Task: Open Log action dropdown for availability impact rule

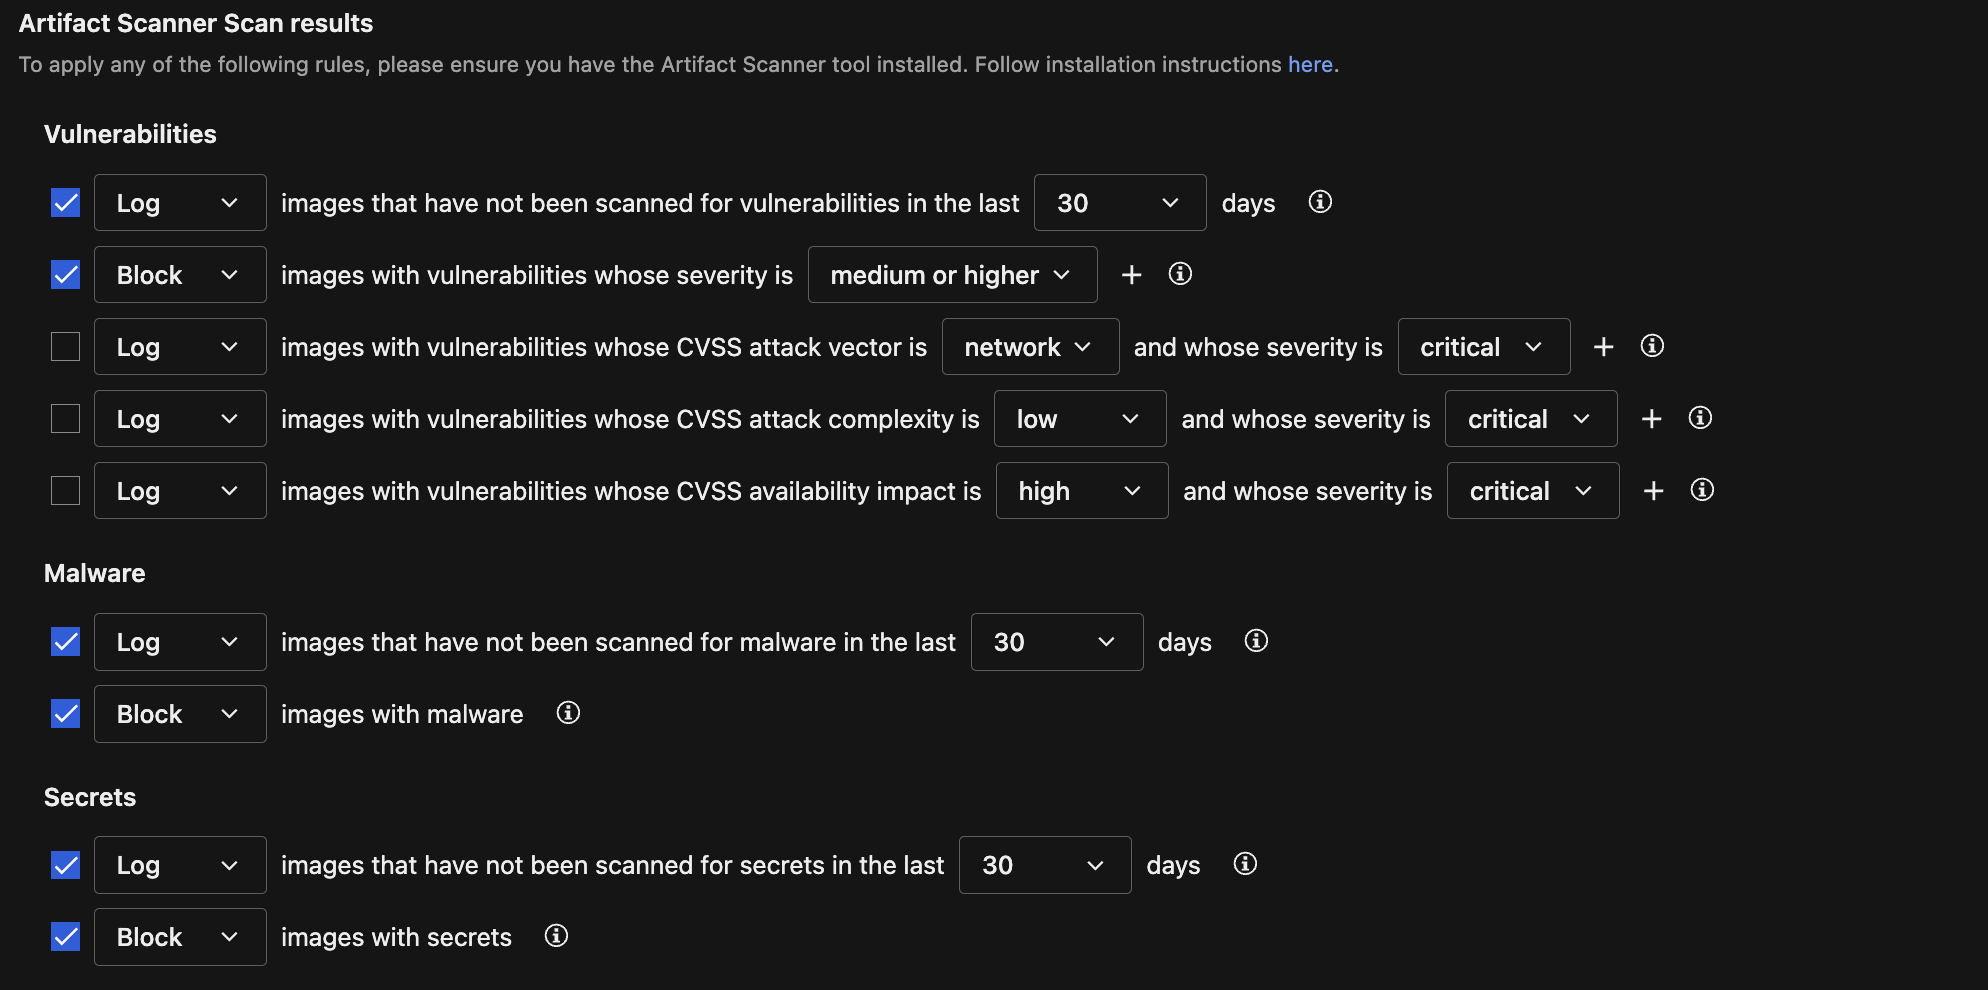Action: (x=180, y=491)
